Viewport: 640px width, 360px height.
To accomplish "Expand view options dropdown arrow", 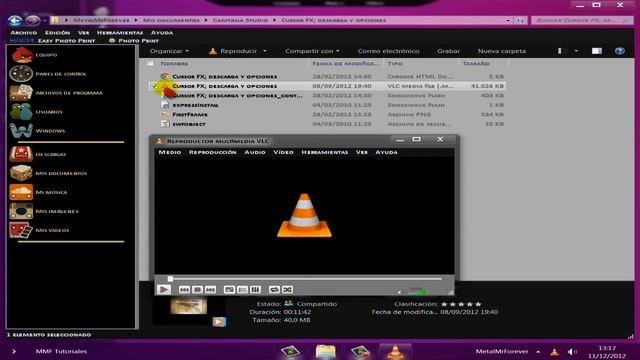I will pos(576,51).
